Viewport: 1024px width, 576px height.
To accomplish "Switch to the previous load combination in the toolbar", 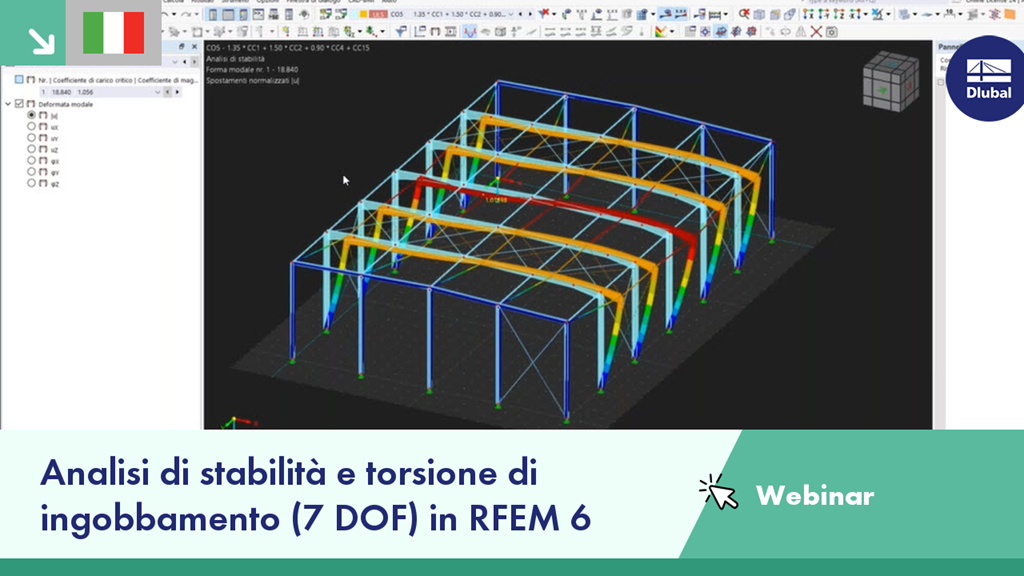I will point(520,14).
